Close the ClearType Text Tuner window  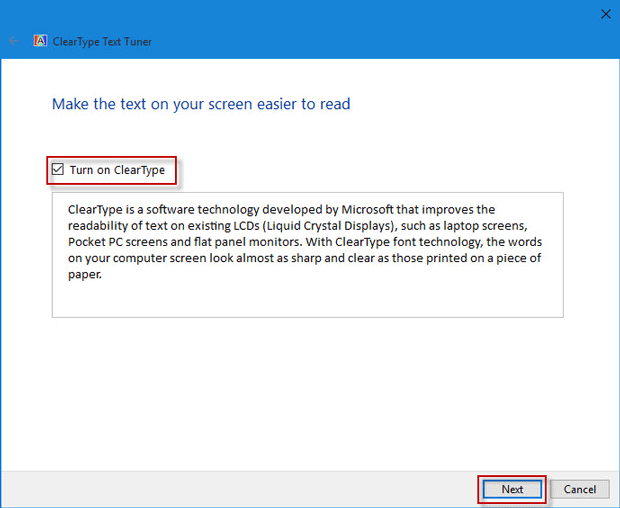pyautogui.click(x=605, y=14)
